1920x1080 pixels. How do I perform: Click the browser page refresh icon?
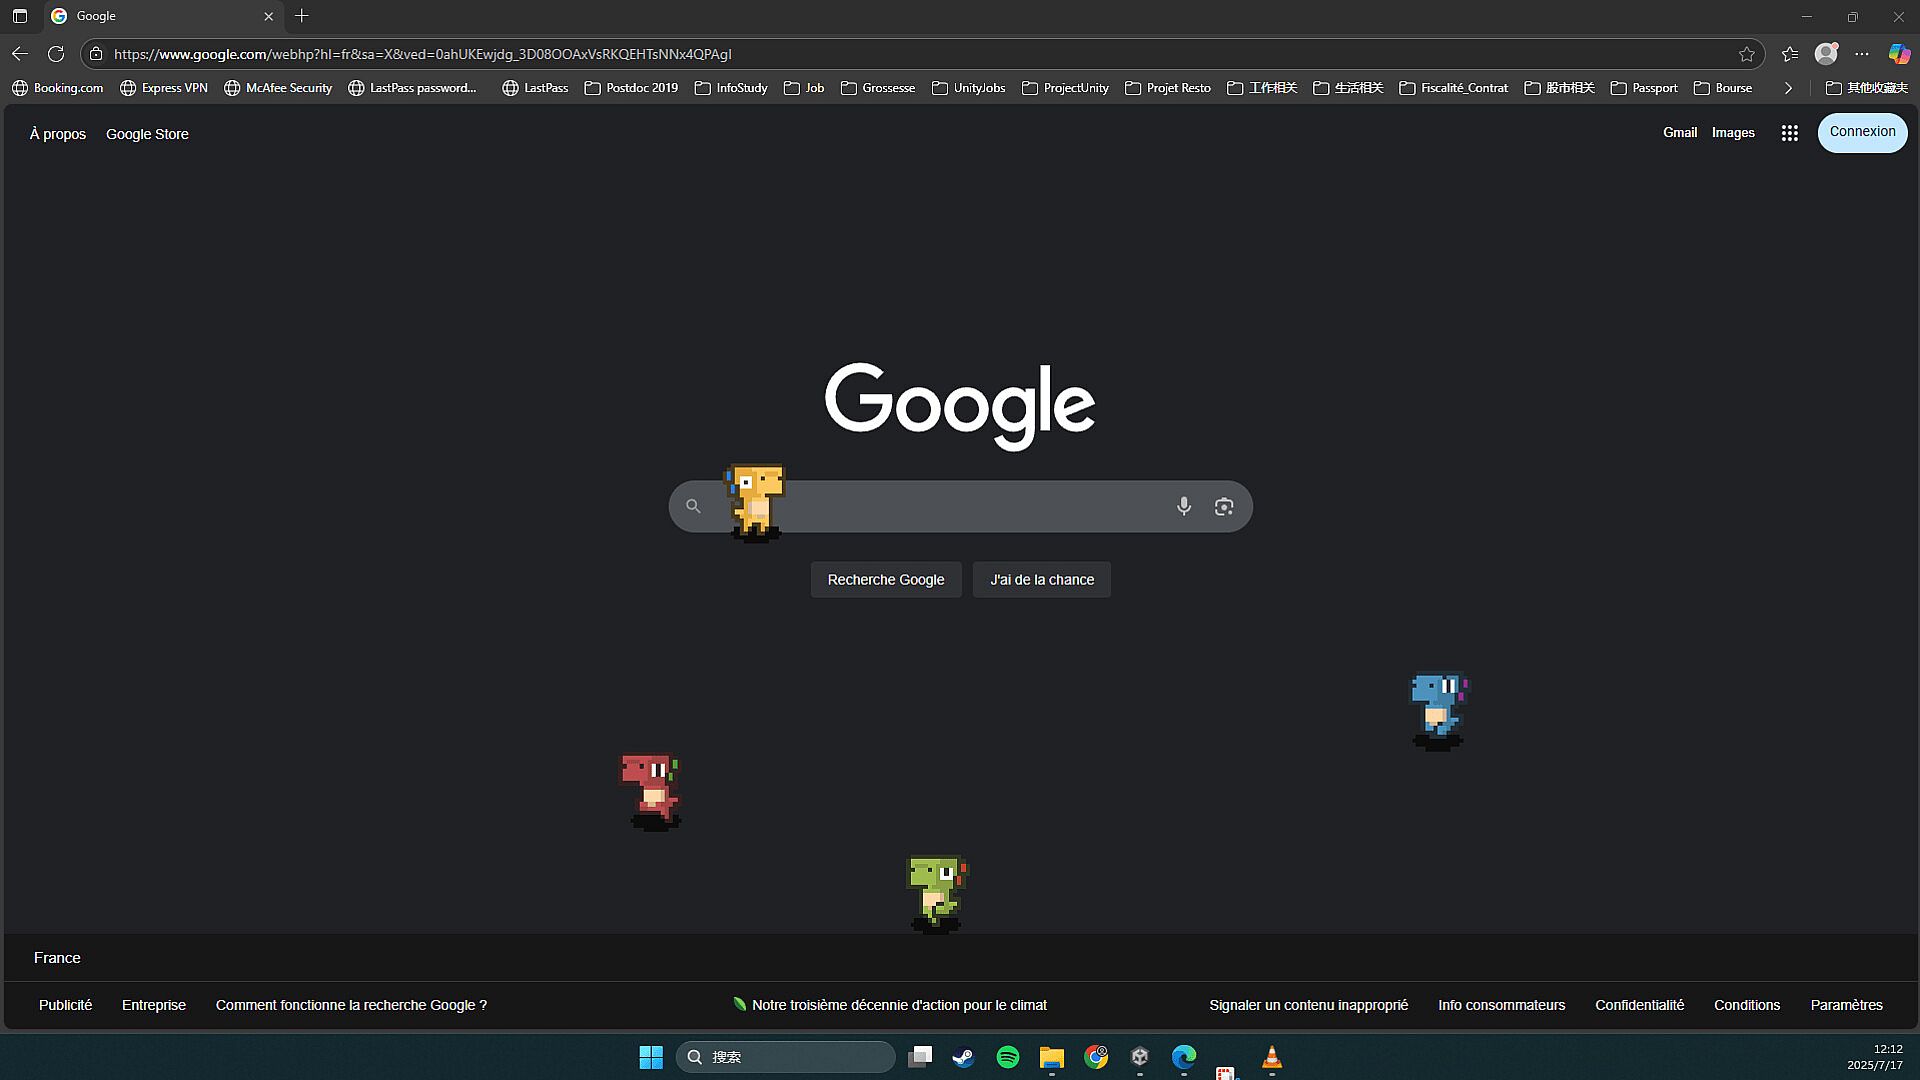[x=56, y=54]
